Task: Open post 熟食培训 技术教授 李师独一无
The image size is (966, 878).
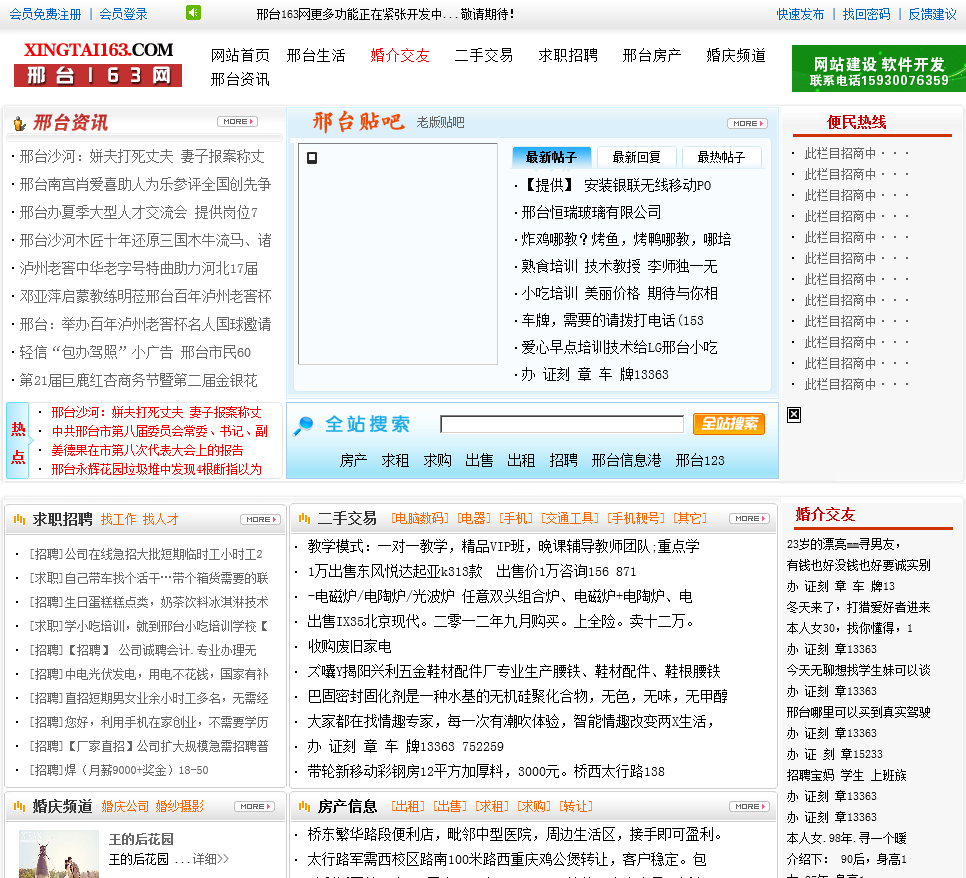Action: pyautogui.click(x=619, y=266)
